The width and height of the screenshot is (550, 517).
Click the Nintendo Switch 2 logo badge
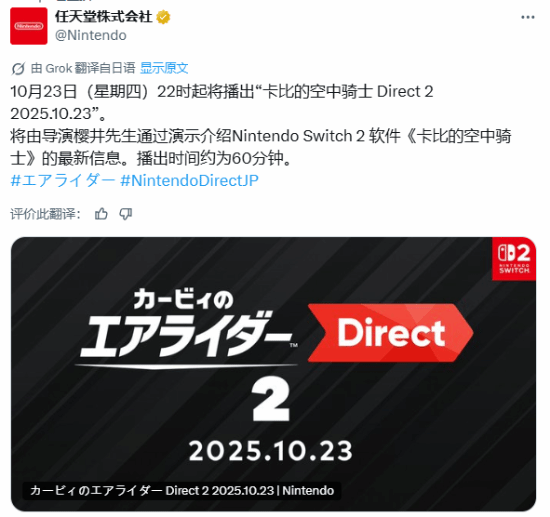coord(514,259)
